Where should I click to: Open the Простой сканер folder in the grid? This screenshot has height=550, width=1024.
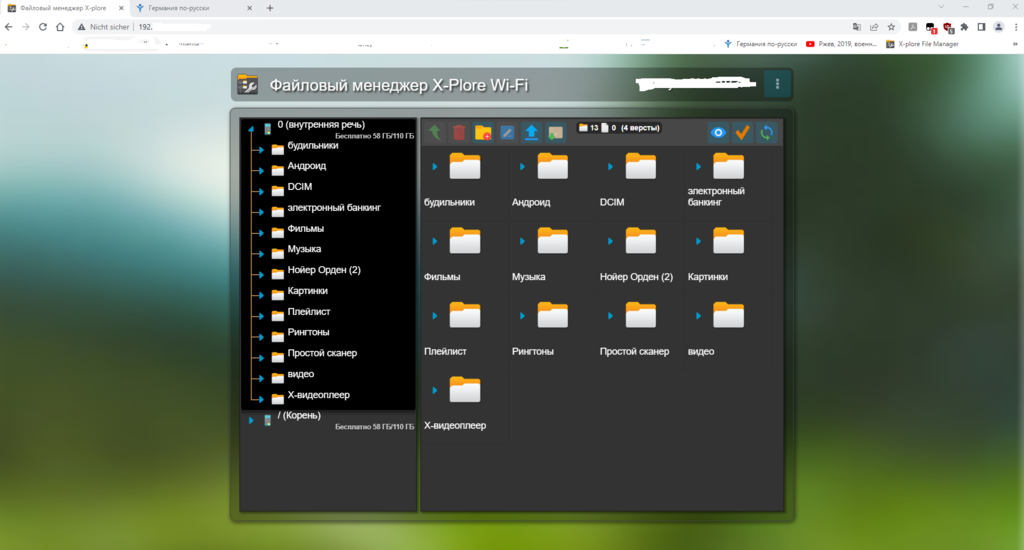(x=641, y=315)
